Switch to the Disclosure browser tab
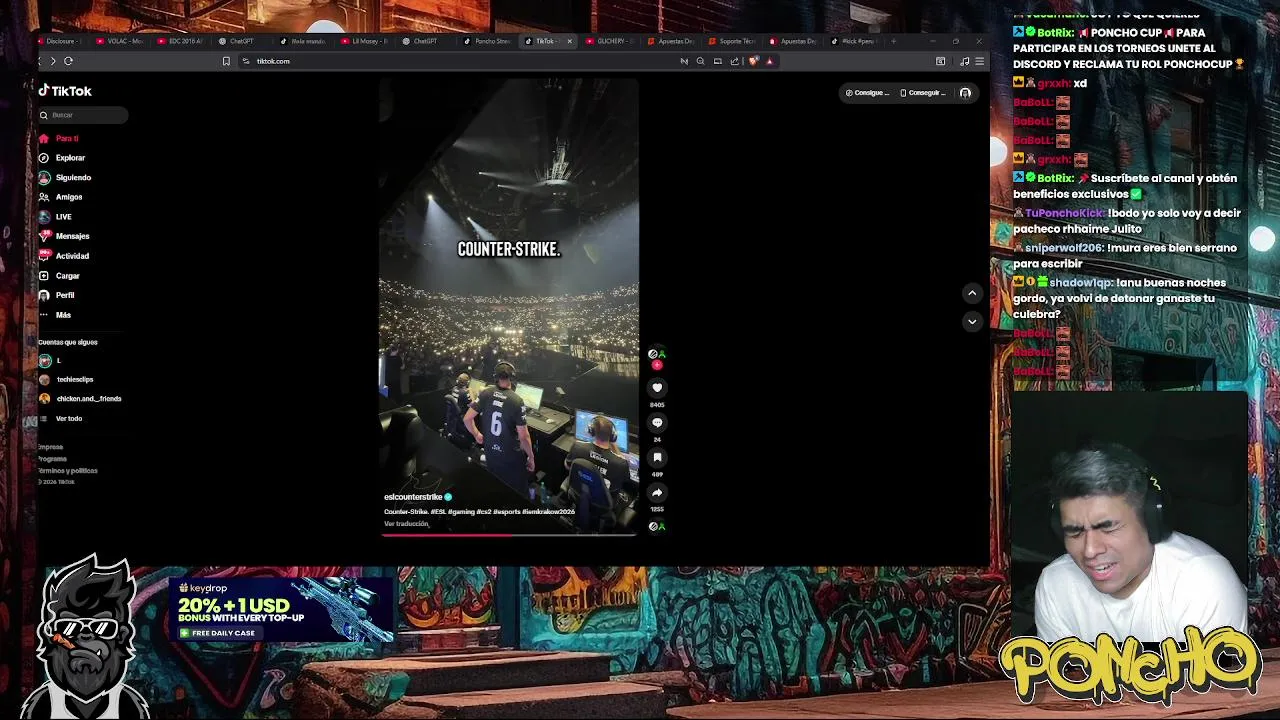 pyautogui.click(x=63, y=41)
